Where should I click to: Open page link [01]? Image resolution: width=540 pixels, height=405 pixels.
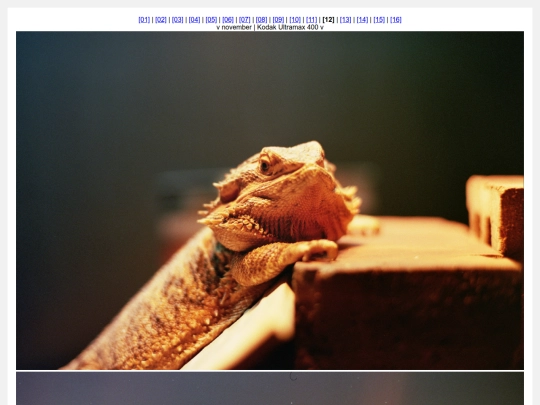144,20
